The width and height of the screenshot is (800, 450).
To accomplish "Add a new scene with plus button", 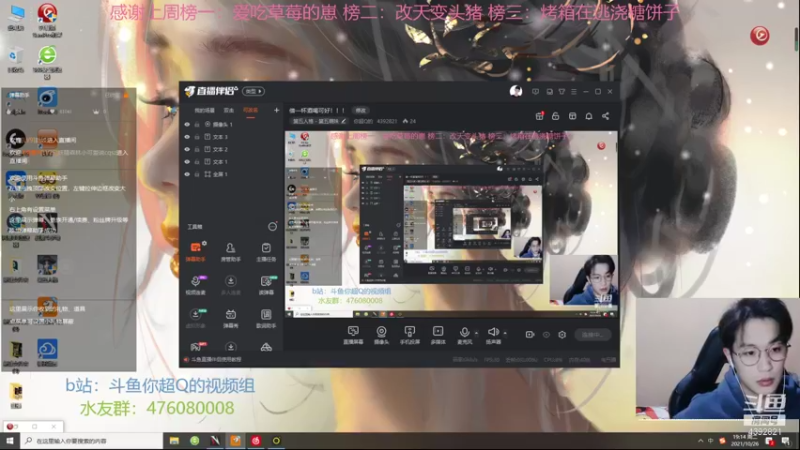I will [x=277, y=110].
